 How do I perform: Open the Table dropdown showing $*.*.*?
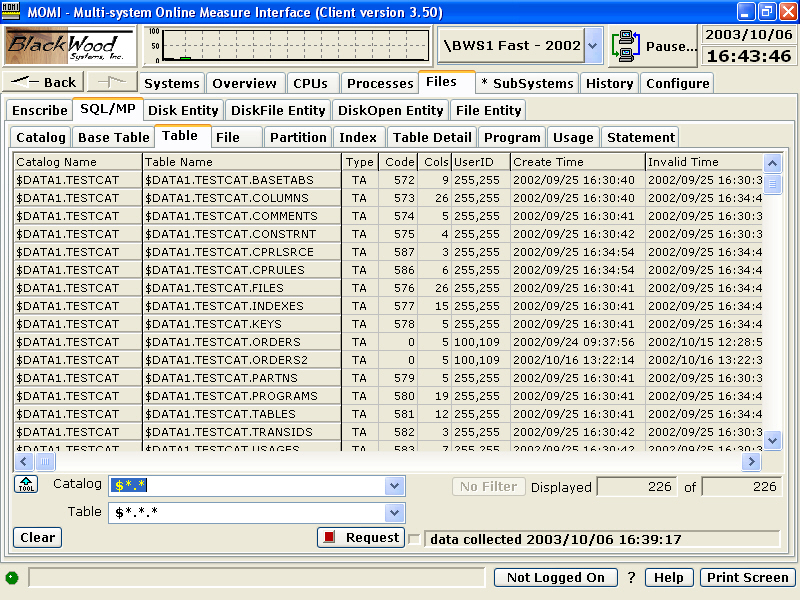point(395,511)
